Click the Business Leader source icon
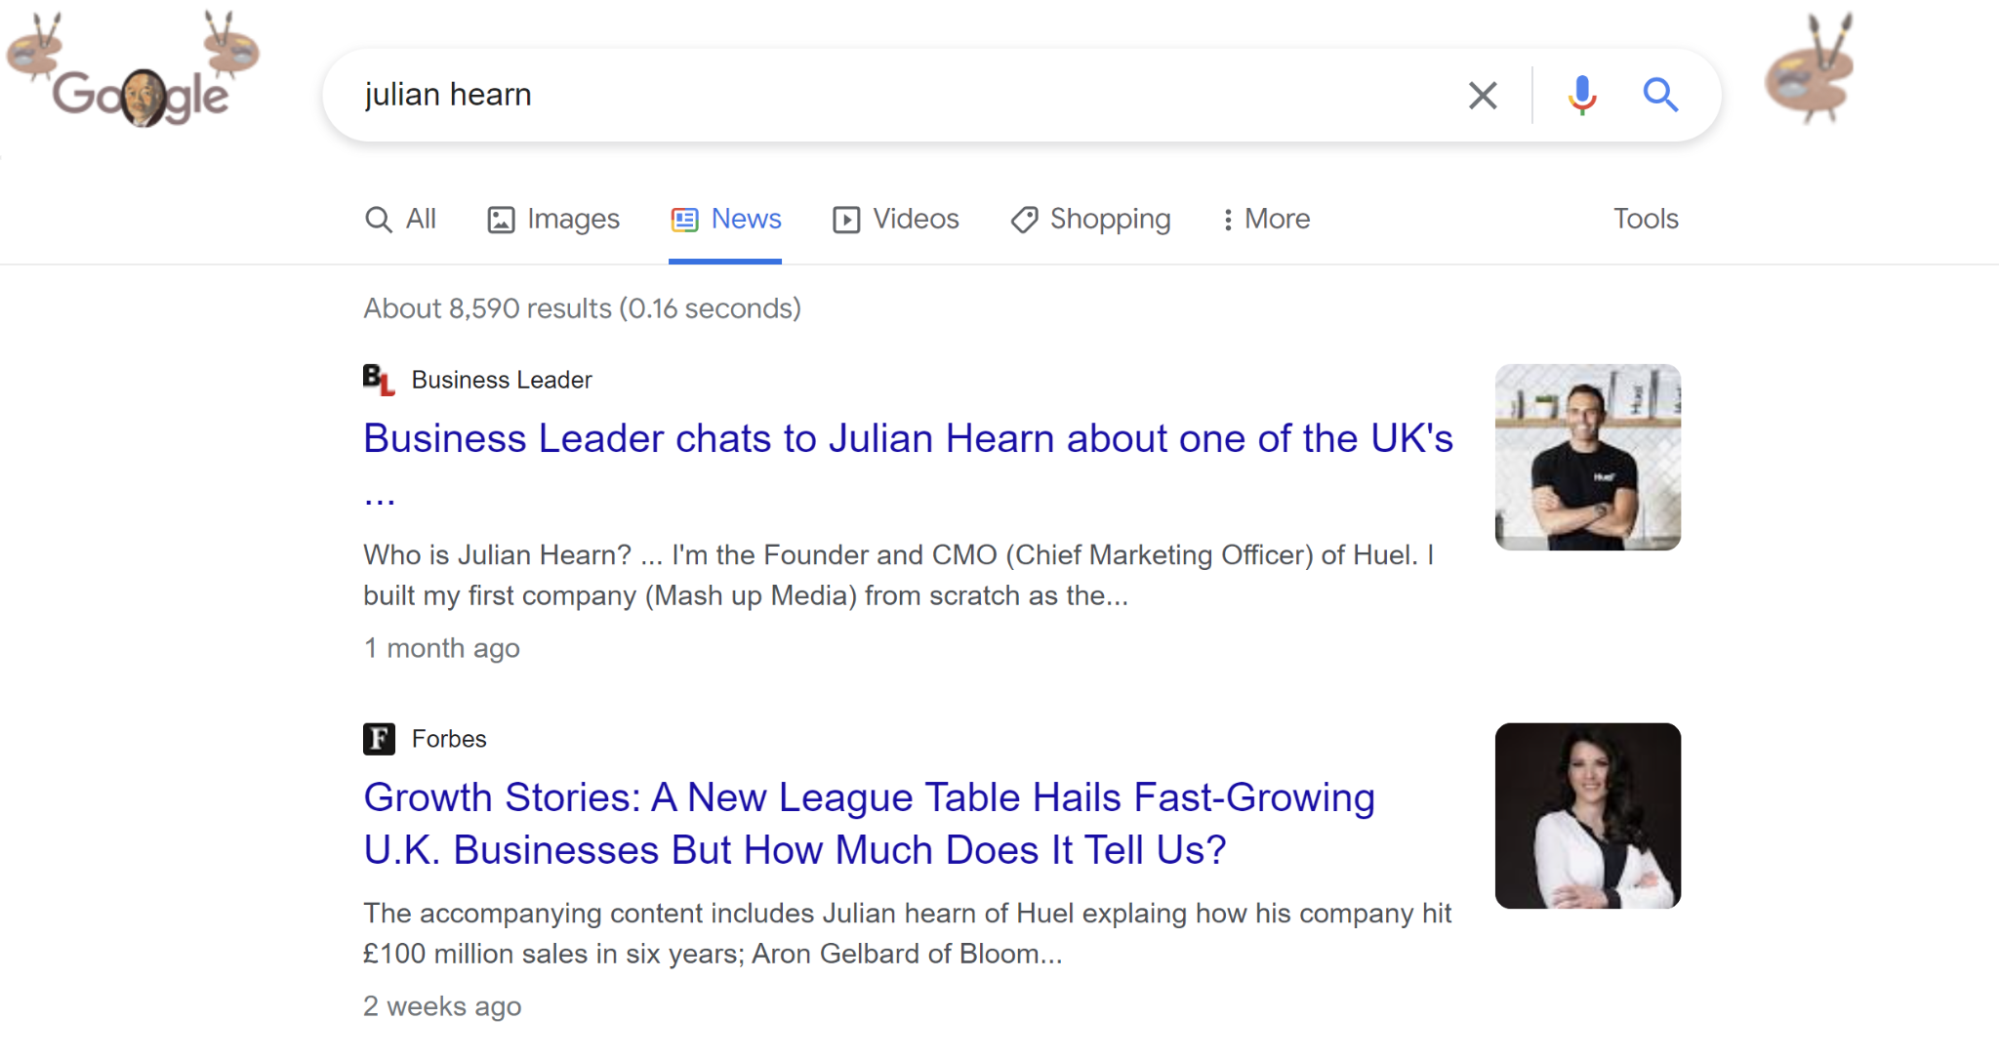 click(x=379, y=379)
